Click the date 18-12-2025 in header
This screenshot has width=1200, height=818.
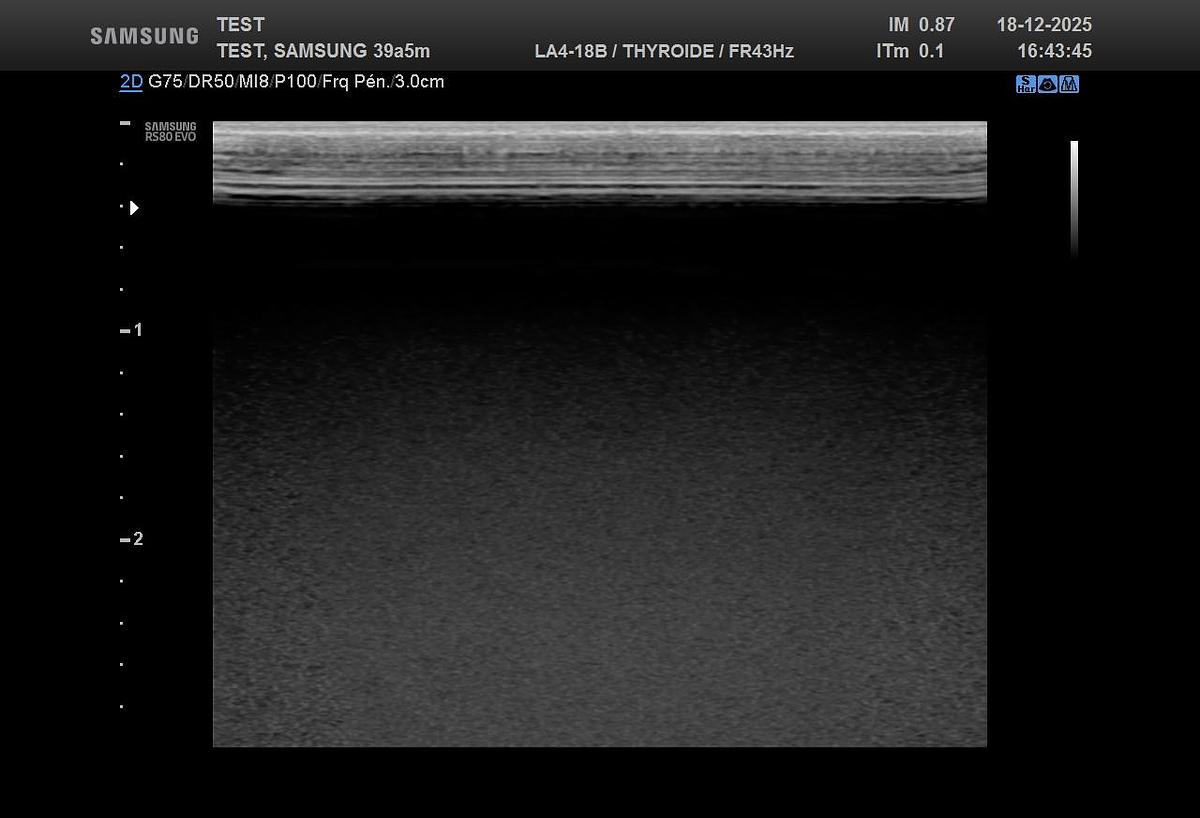pyautogui.click(x=1044, y=25)
